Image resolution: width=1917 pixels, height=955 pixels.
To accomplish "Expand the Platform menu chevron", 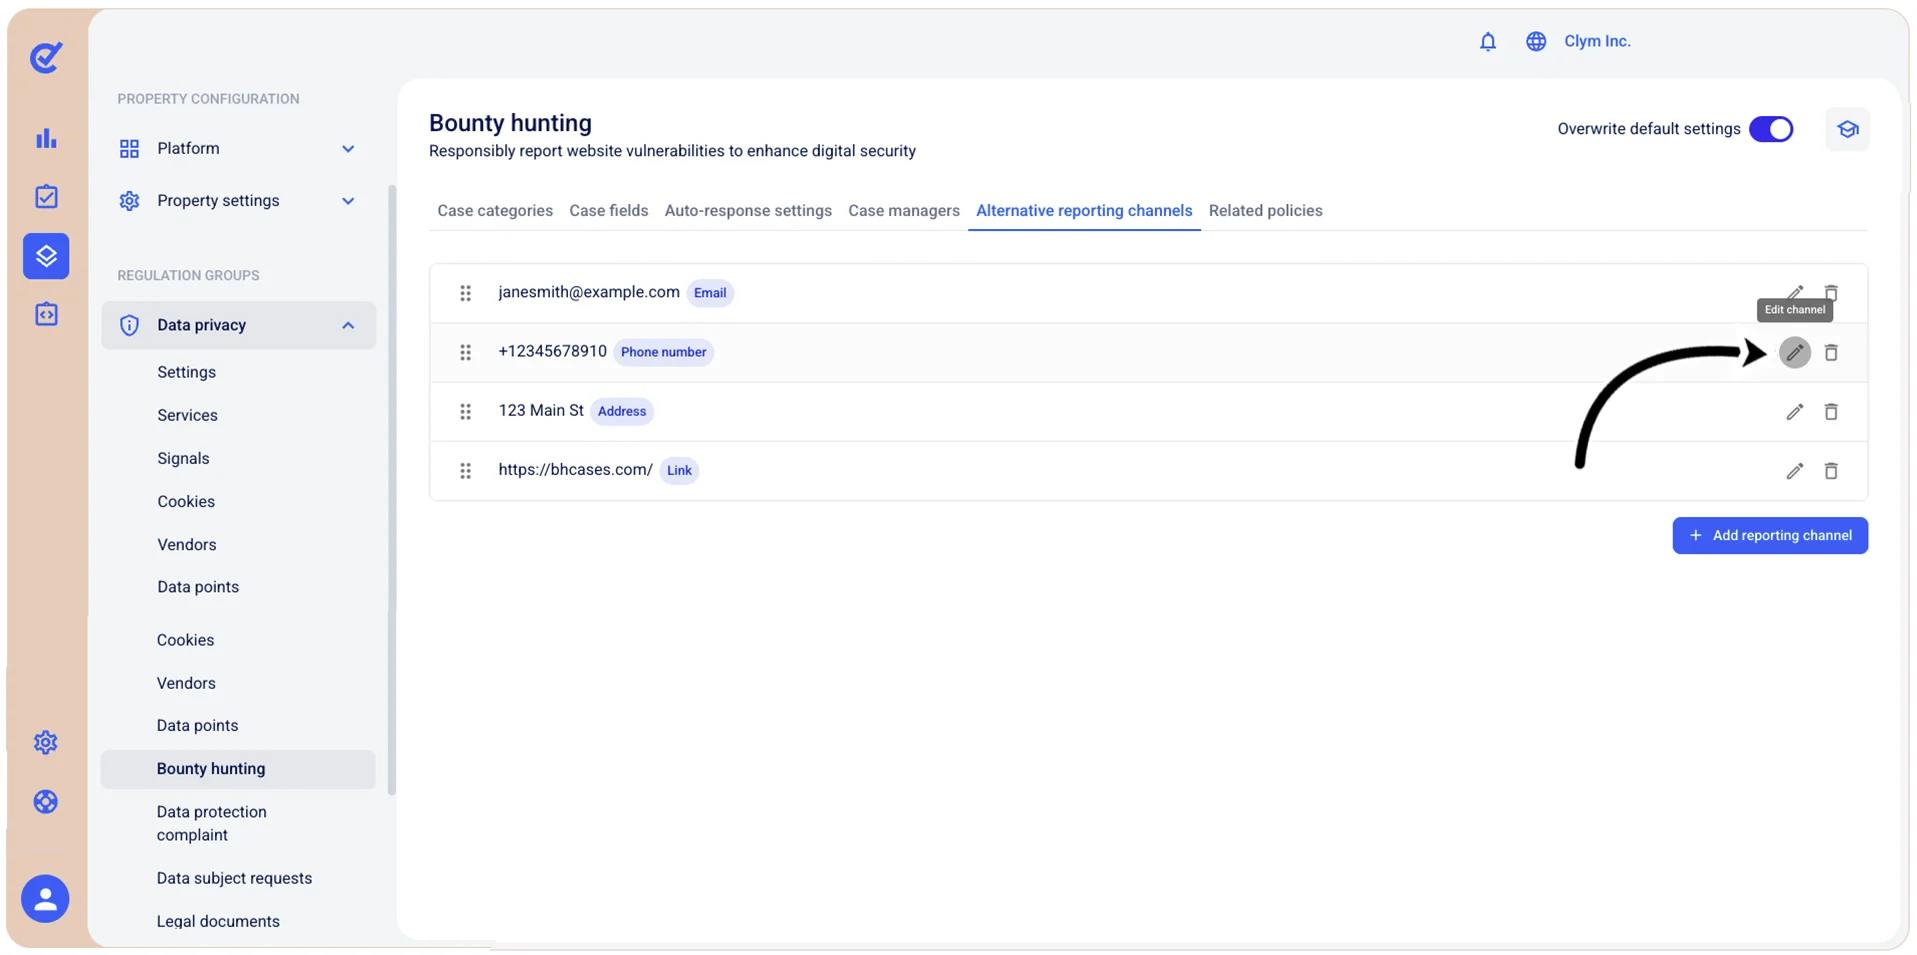I will pyautogui.click(x=348, y=149).
